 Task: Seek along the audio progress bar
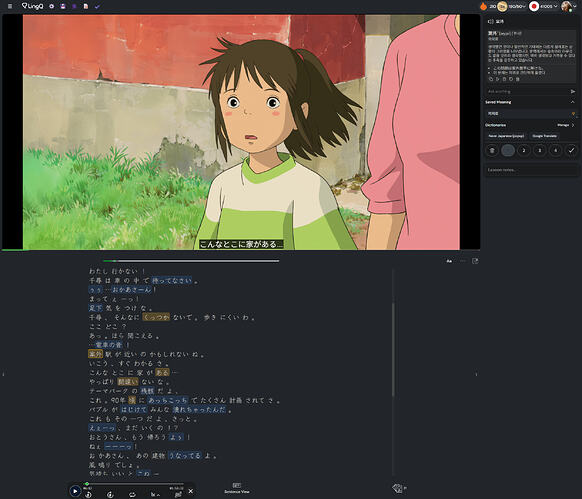tap(134, 484)
